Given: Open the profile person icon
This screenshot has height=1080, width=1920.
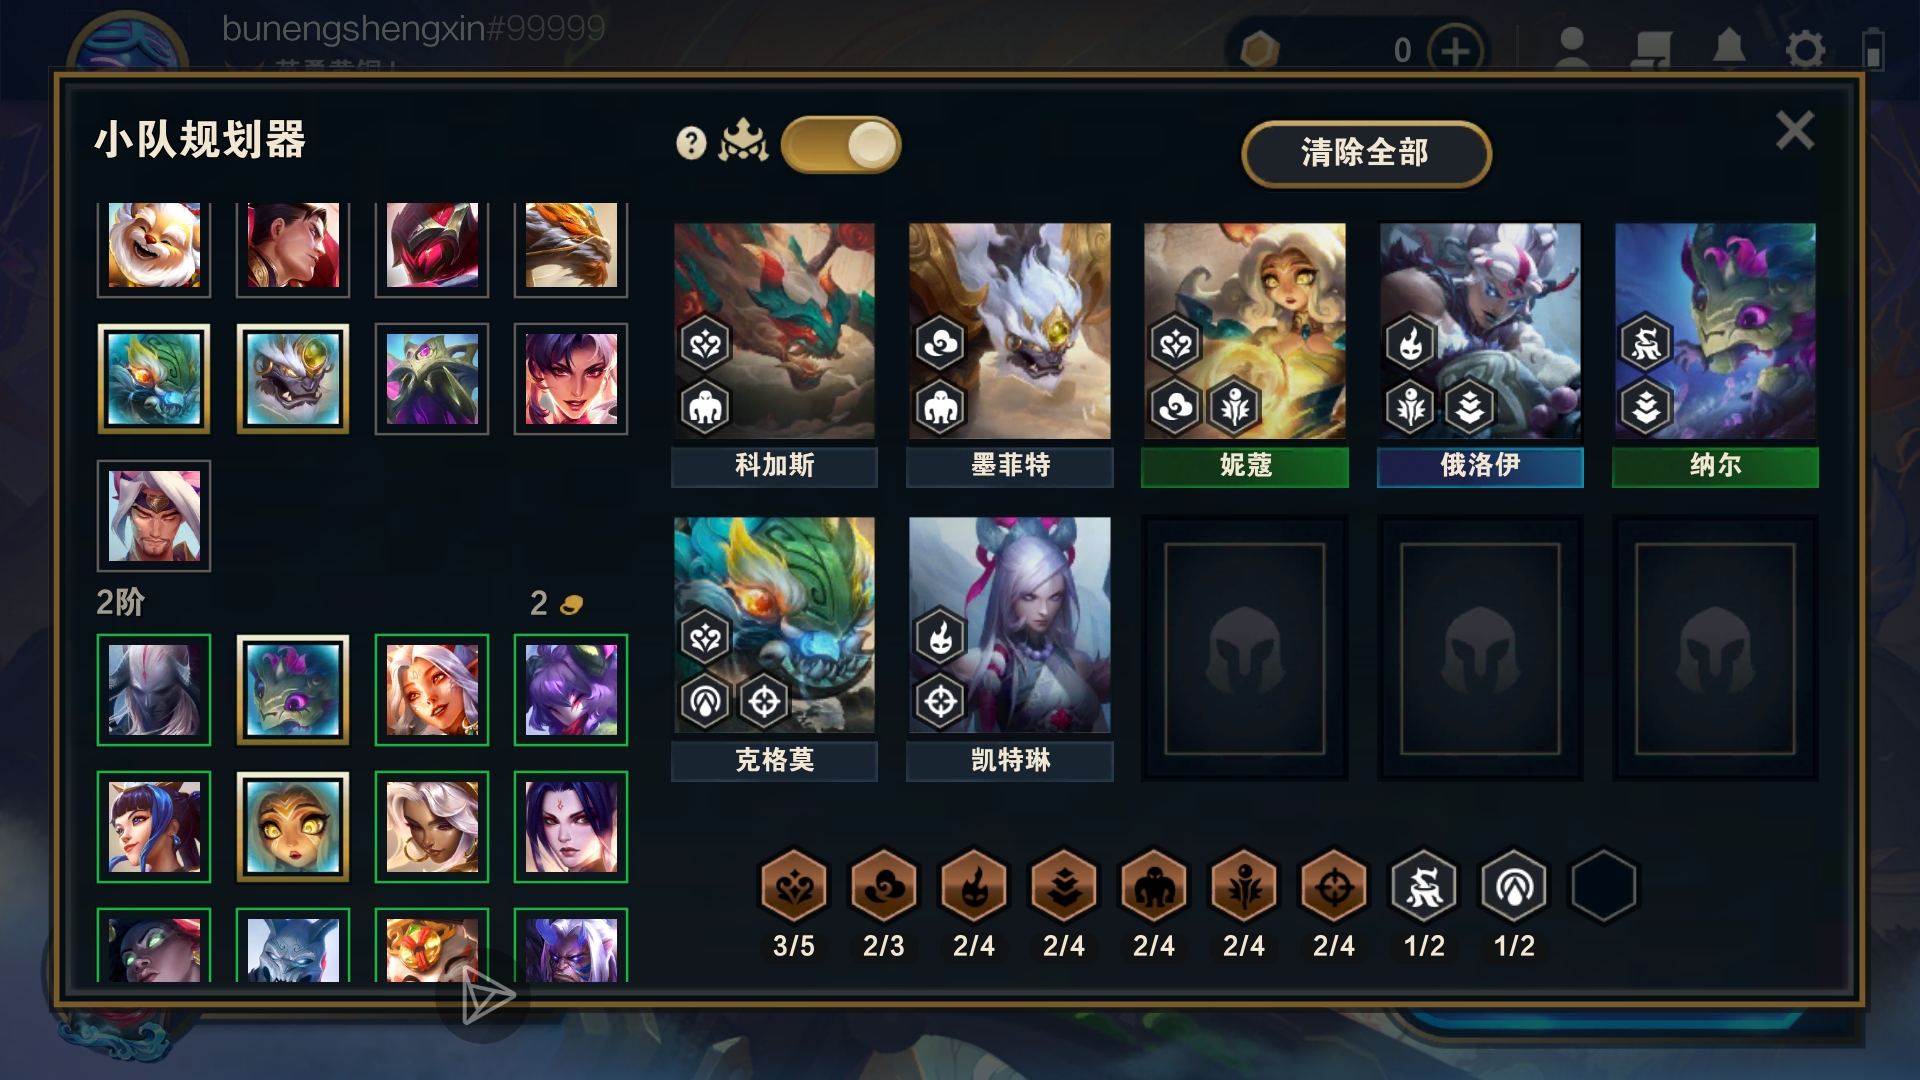Looking at the screenshot, I should coord(1572,47).
